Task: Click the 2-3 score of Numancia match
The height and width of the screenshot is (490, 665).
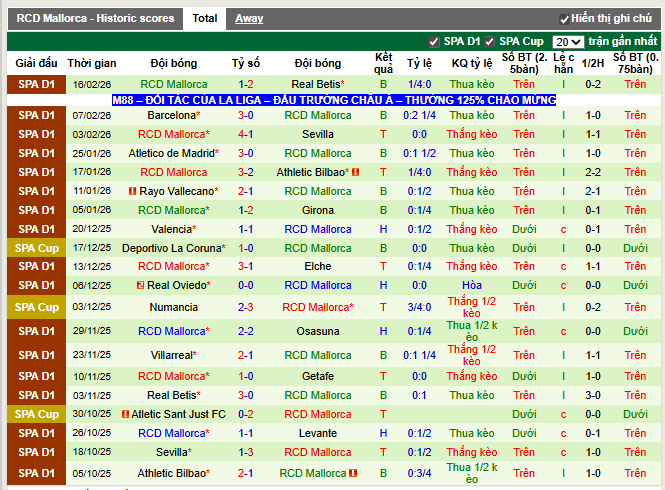Action: [246, 307]
